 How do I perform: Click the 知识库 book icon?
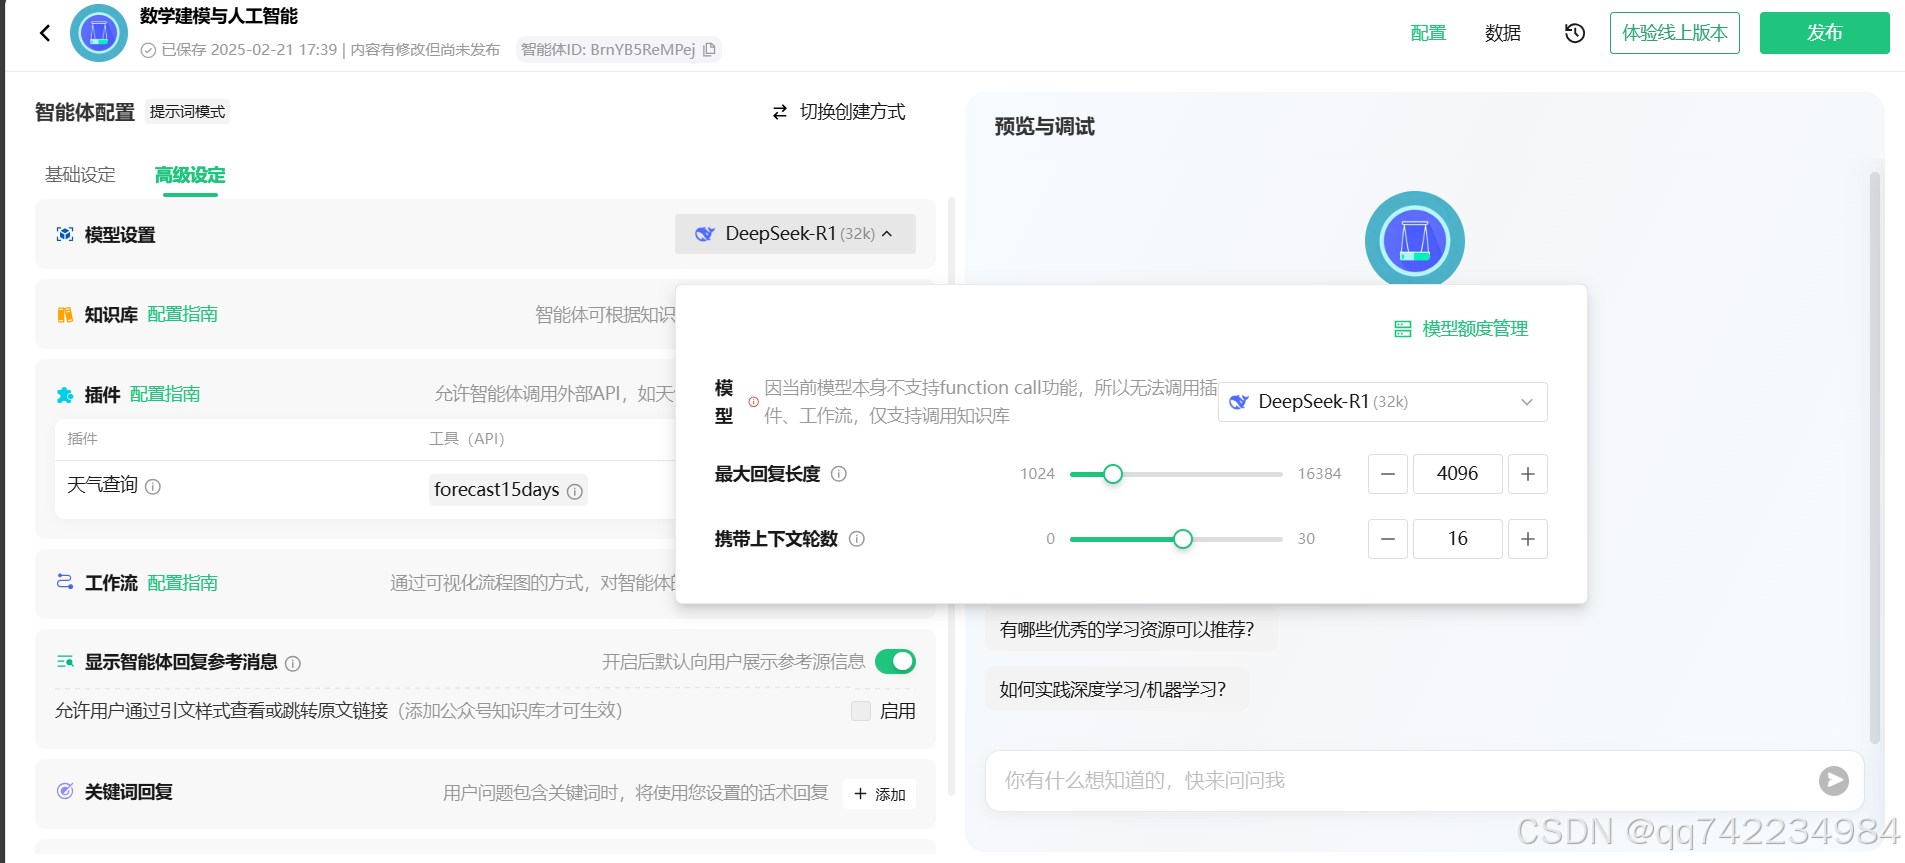tap(65, 314)
